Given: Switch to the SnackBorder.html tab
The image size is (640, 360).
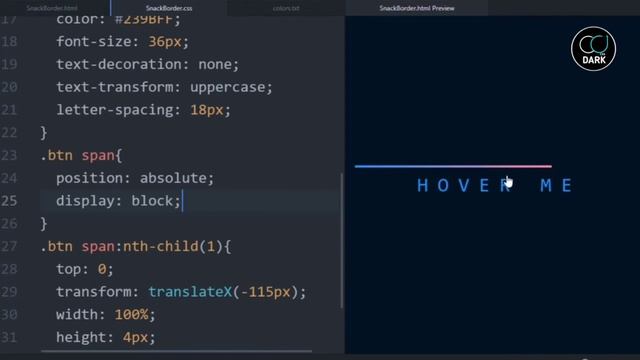Looking at the screenshot, I should point(52,8).
